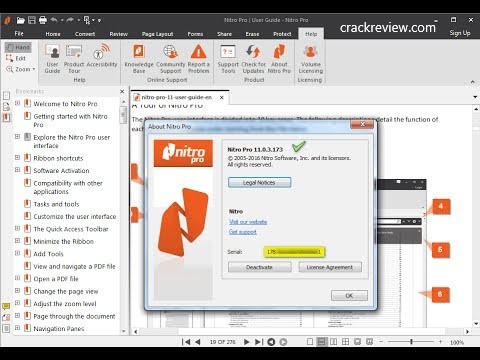The width and height of the screenshot is (480, 360).
Task: Adjust the zoom level slider handle
Action: 411,342
